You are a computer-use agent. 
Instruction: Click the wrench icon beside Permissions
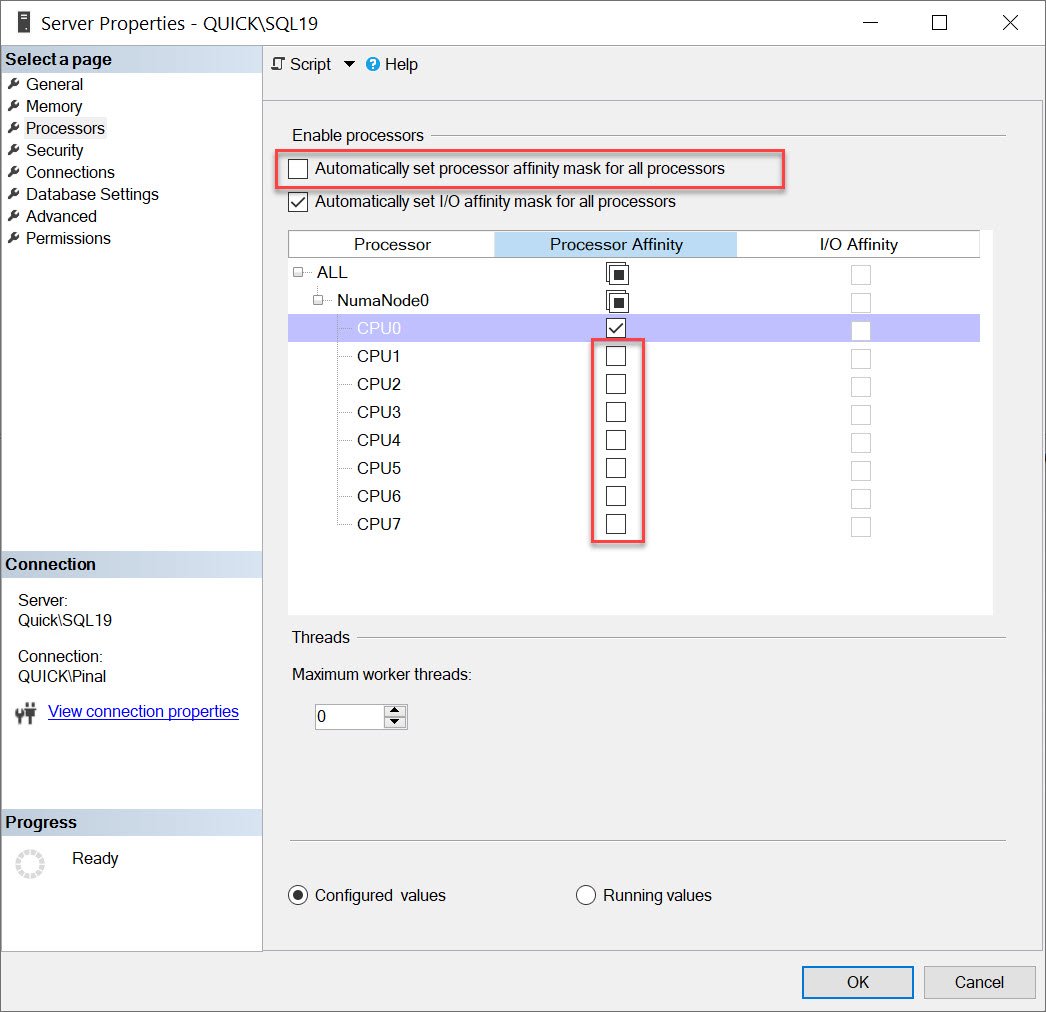14,238
